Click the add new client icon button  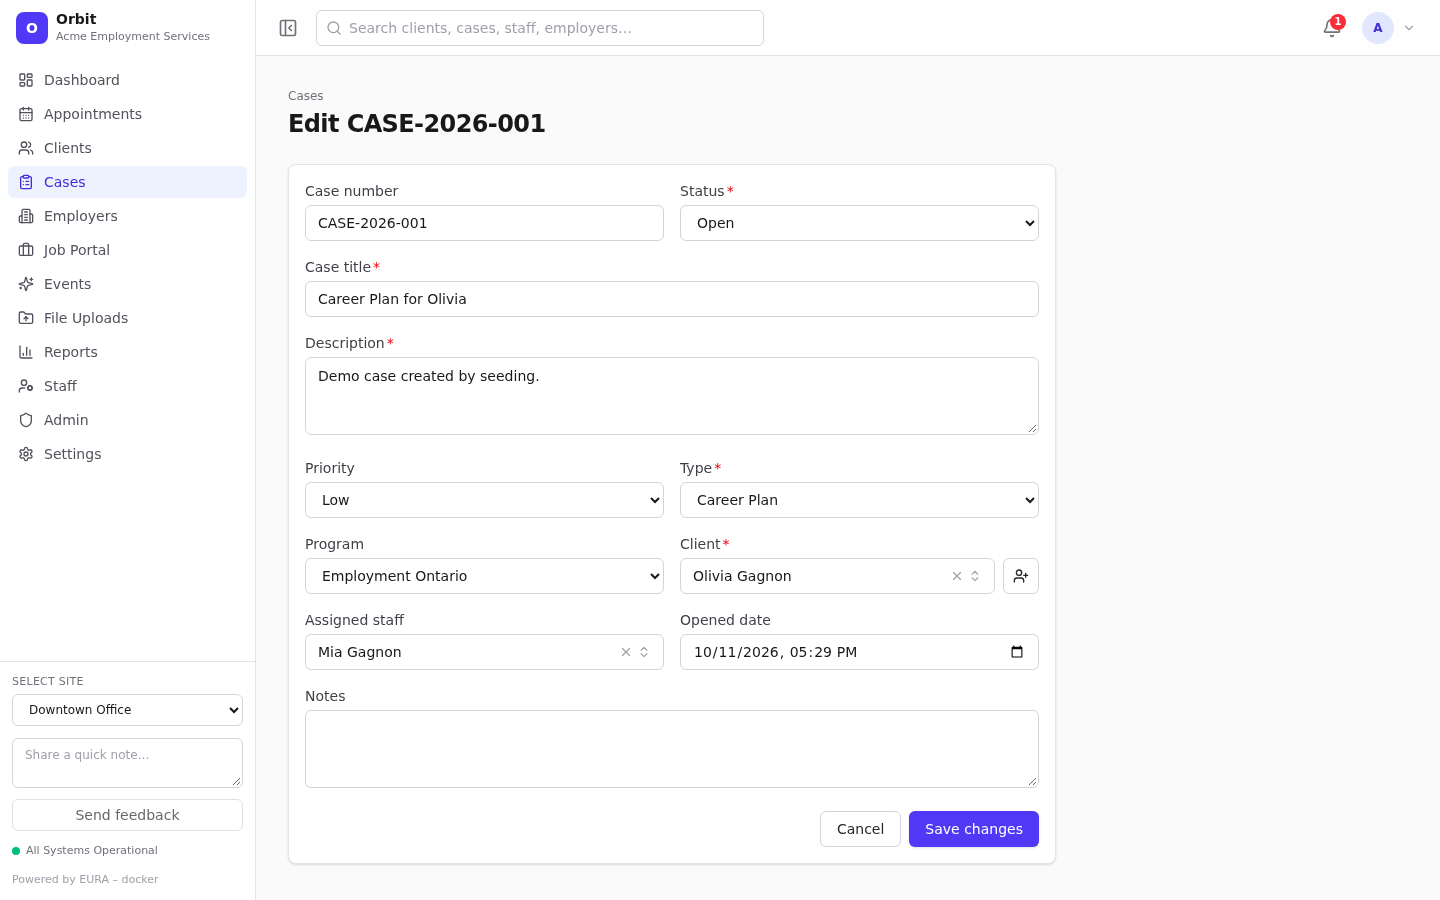(1021, 576)
